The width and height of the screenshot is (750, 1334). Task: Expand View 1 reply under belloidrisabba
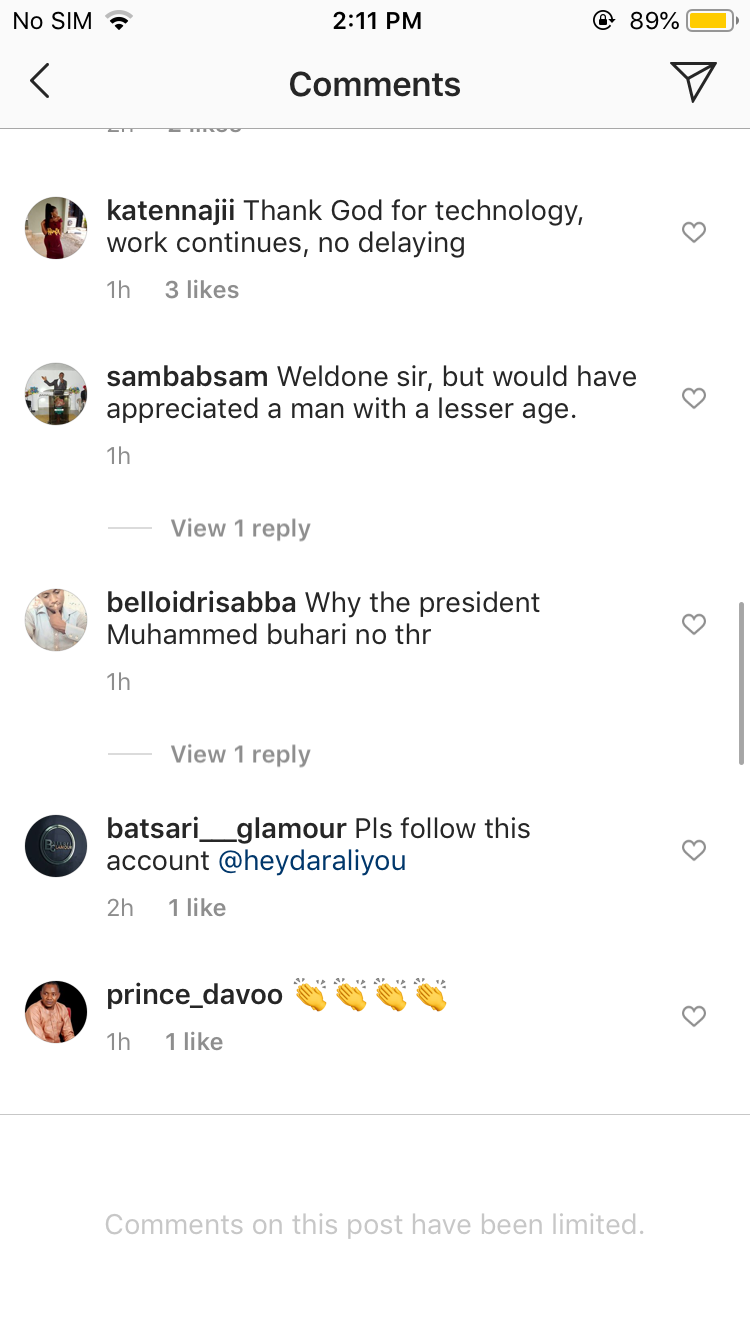(240, 754)
